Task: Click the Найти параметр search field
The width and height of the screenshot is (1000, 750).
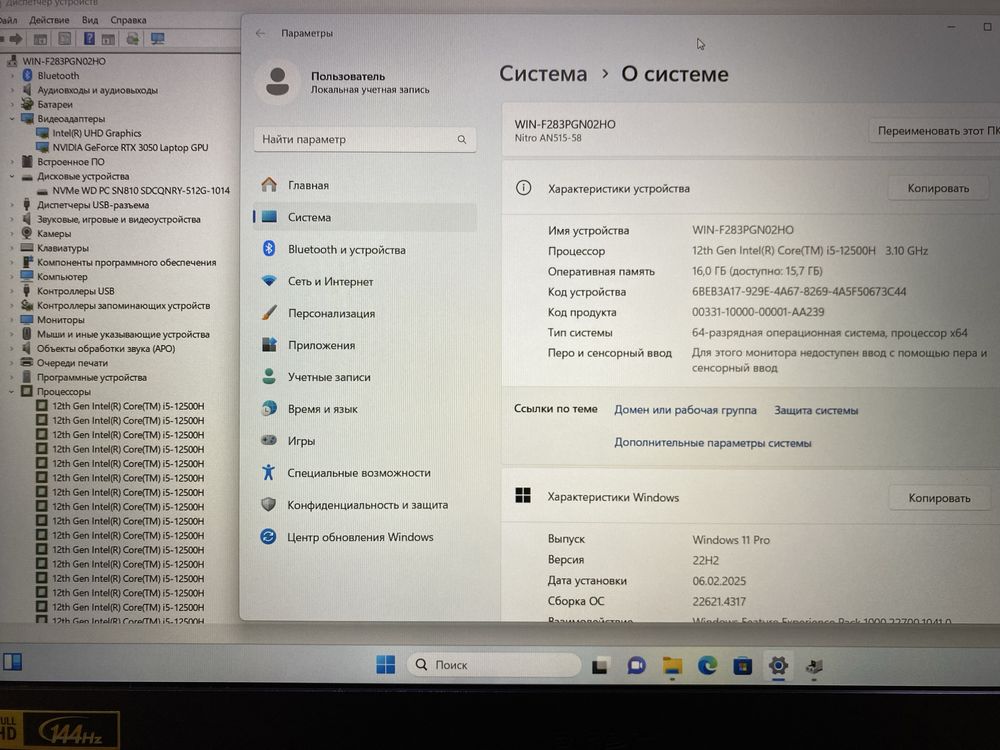Action: pyautogui.click(x=365, y=139)
